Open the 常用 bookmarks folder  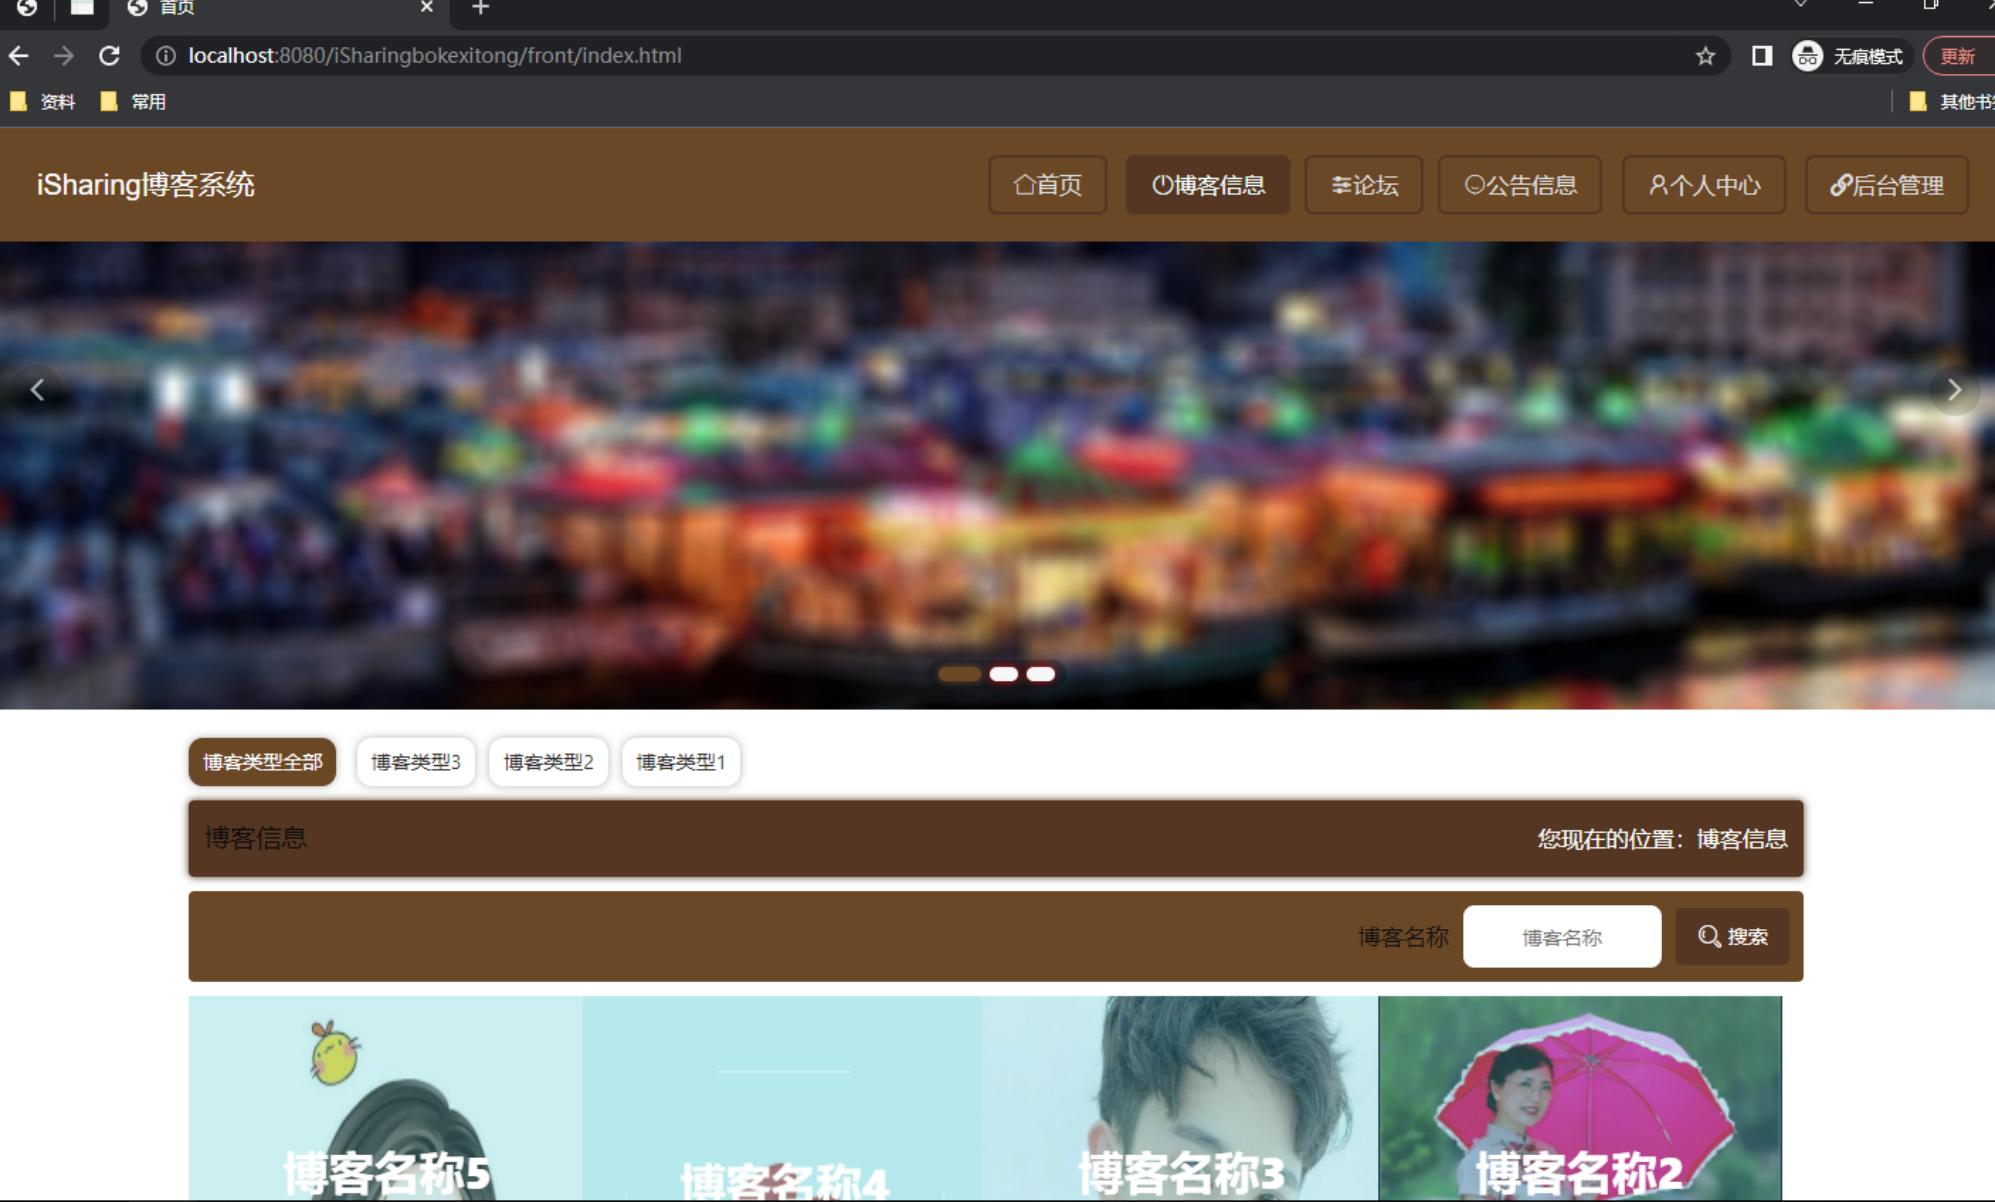point(134,101)
